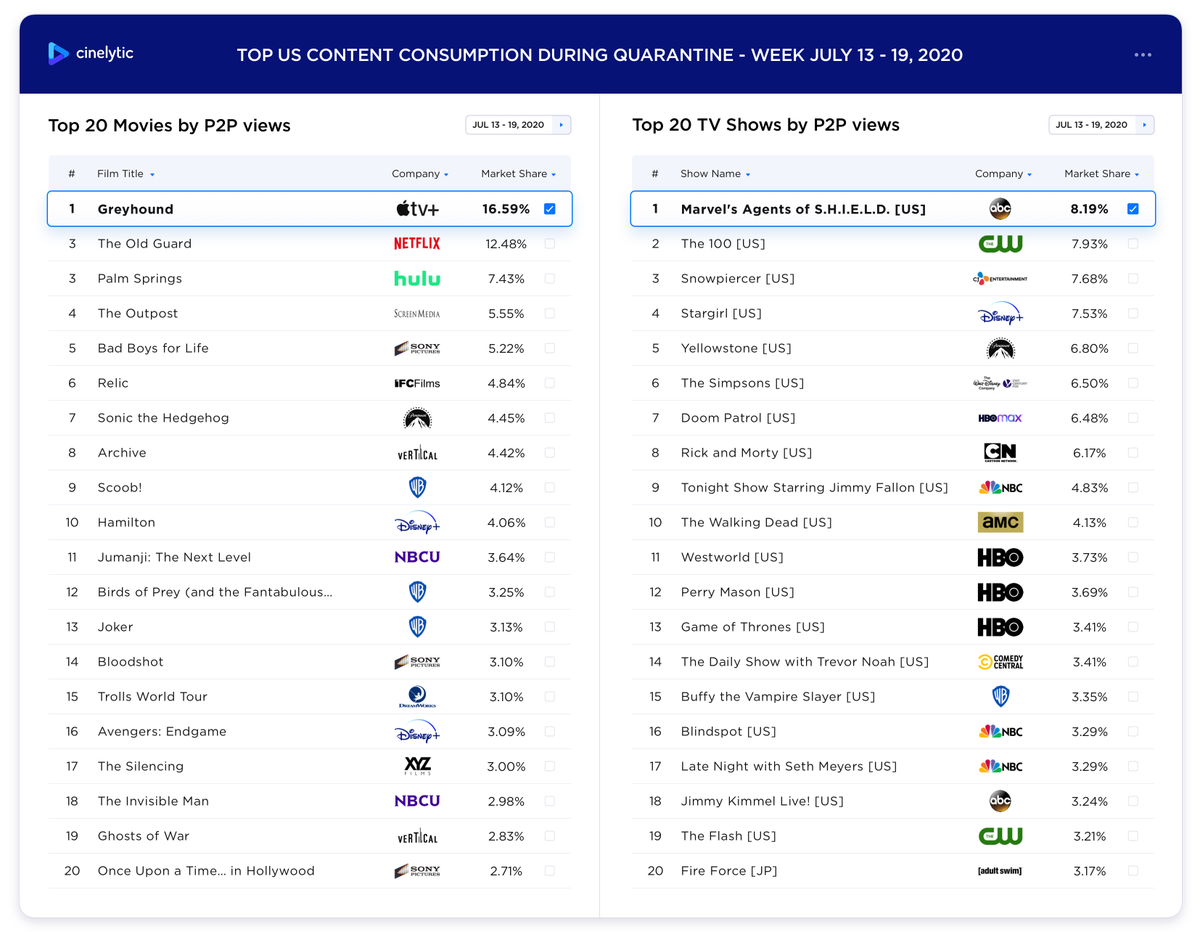The width and height of the screenshot is (1200, 932).
Task: Click the Simpsons [US] row
Action: (893, 383)
